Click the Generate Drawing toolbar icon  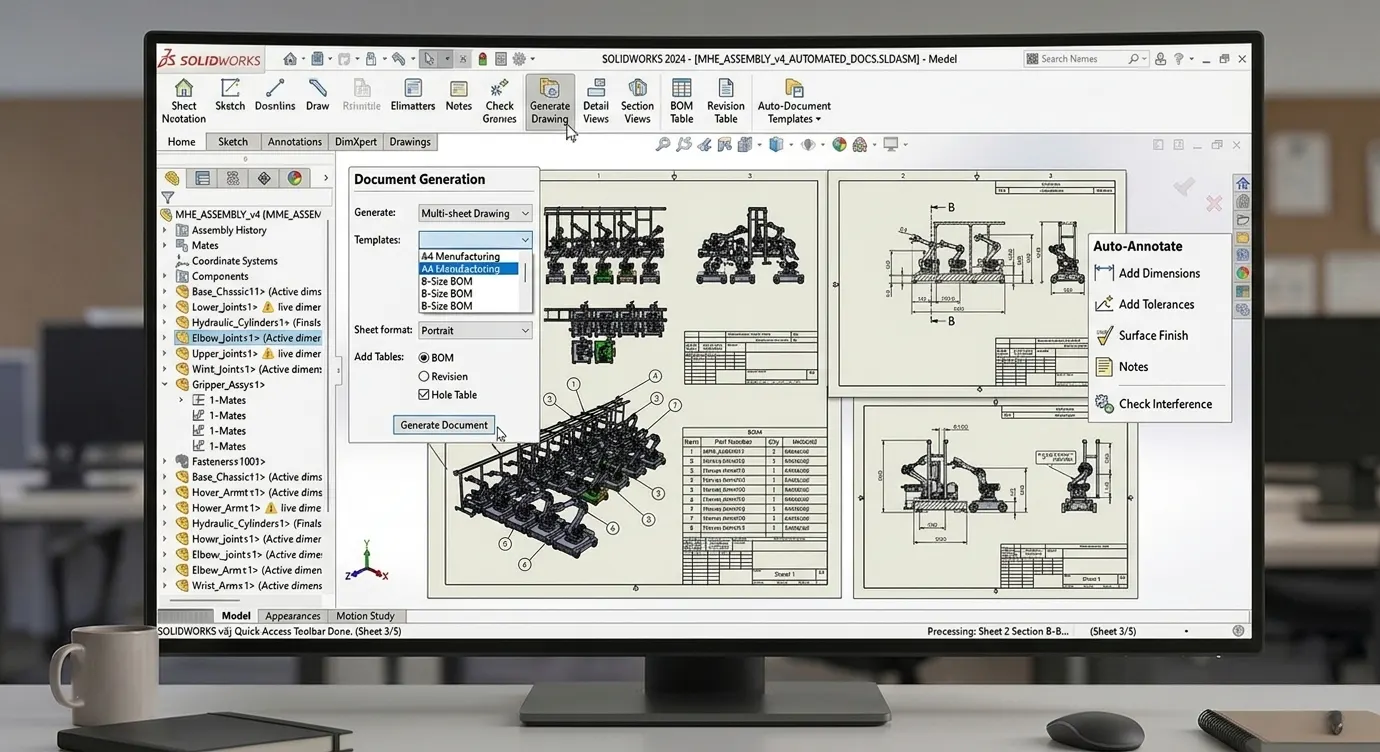[x=550, y=101]
